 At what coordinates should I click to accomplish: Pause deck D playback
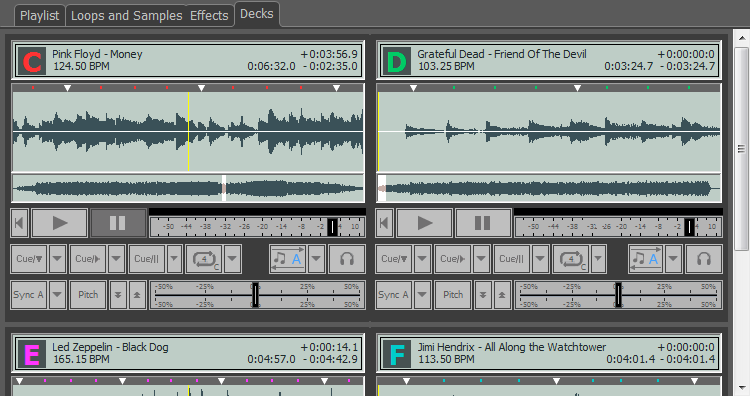pos(483,223)
